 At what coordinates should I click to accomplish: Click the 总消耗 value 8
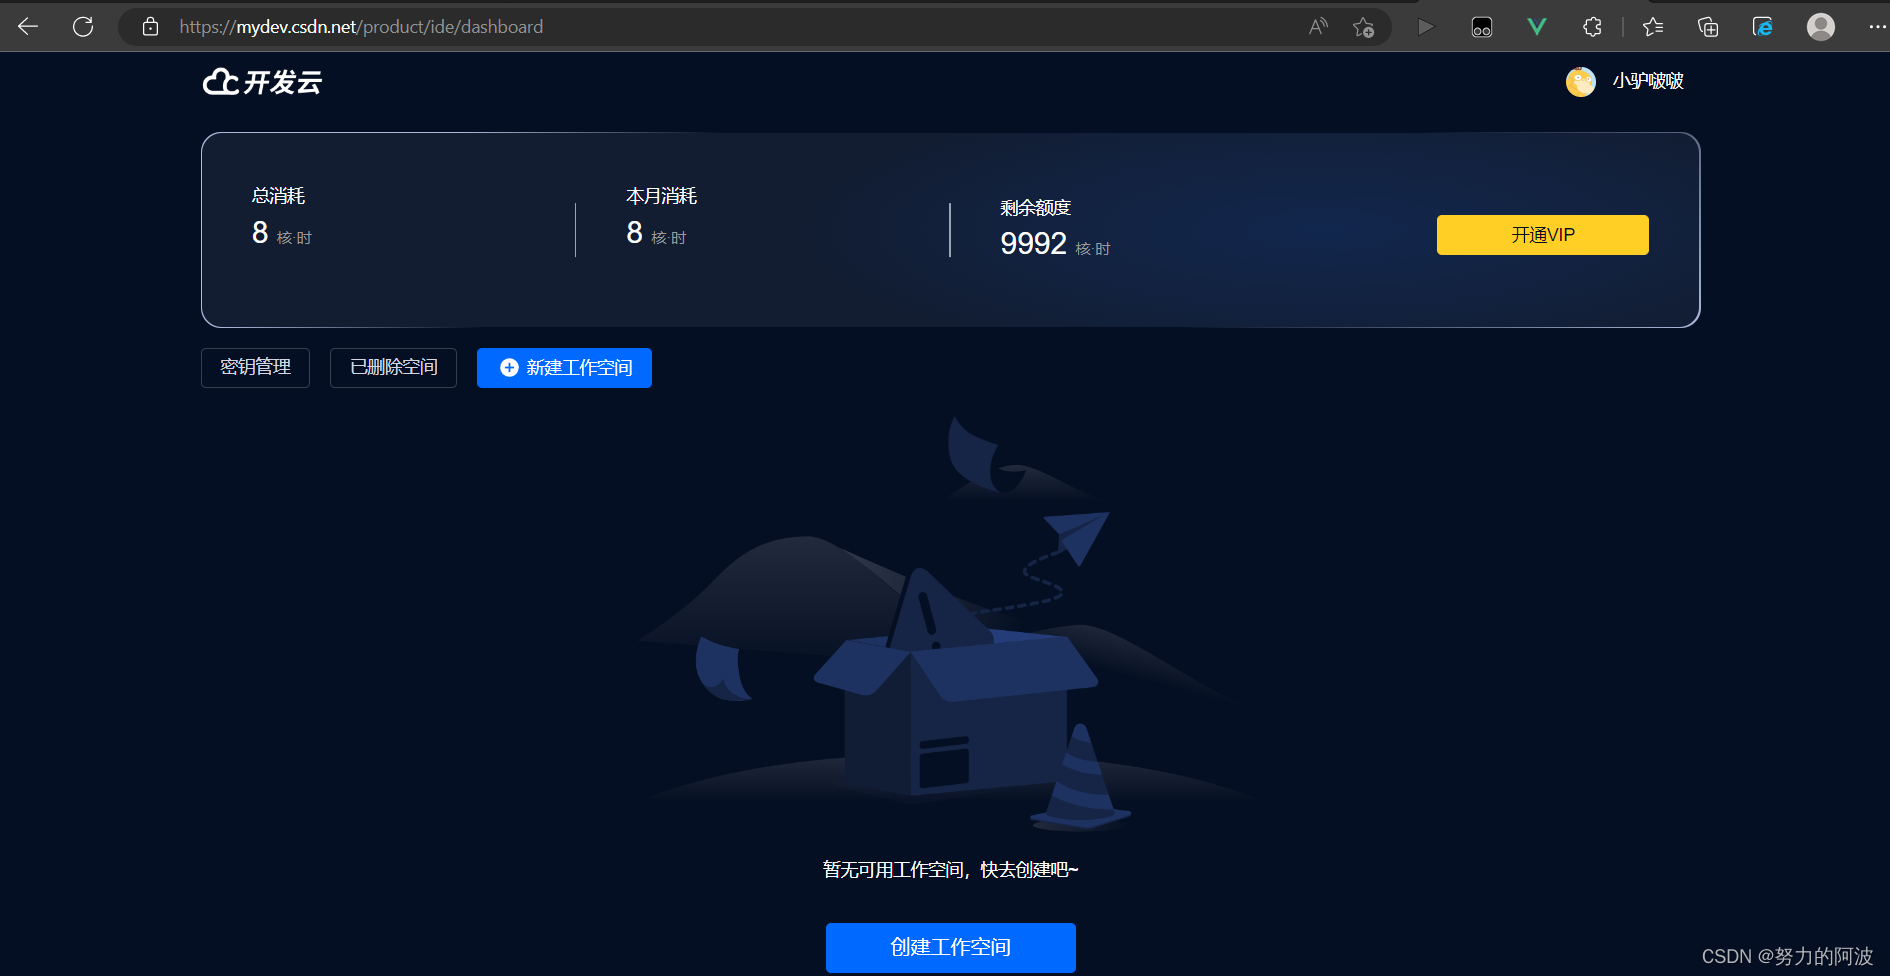pyautogui.click(x=260, y=233)
